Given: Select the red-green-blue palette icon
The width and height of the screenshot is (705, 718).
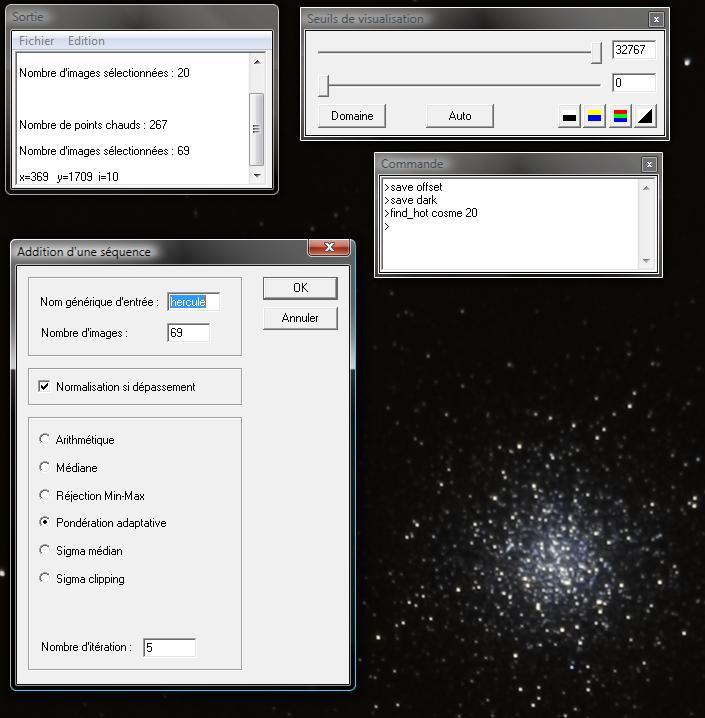Looking at the screenshot, I should (x=620, y=116).
